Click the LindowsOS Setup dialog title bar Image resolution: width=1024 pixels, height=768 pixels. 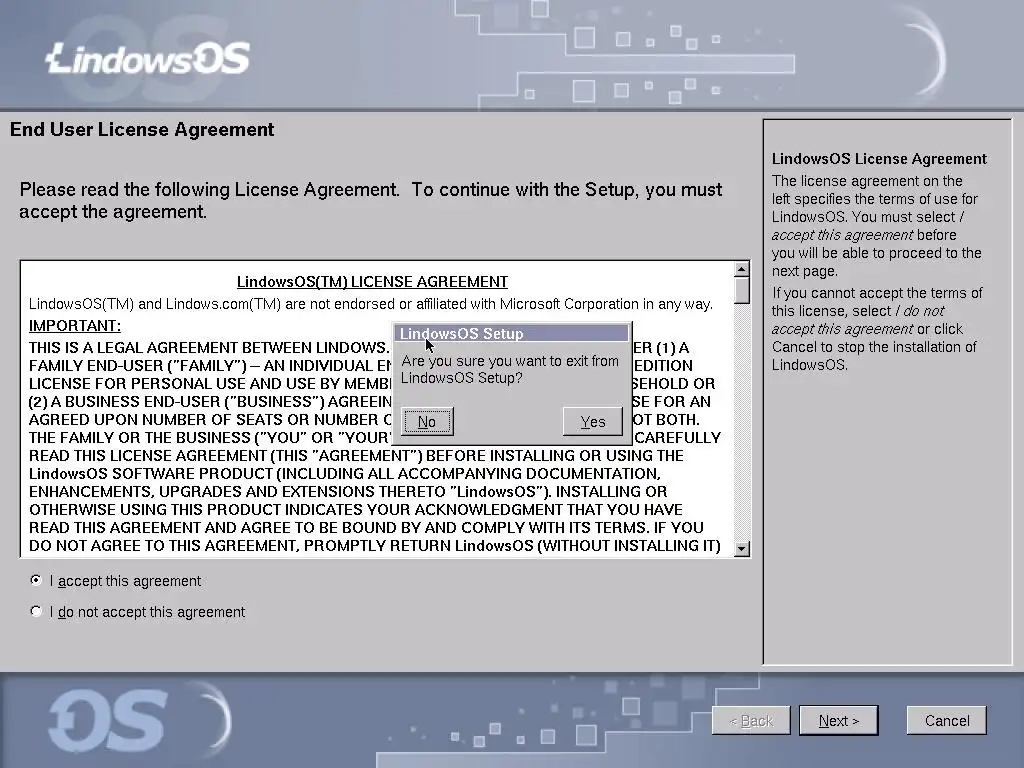point(511,334)
